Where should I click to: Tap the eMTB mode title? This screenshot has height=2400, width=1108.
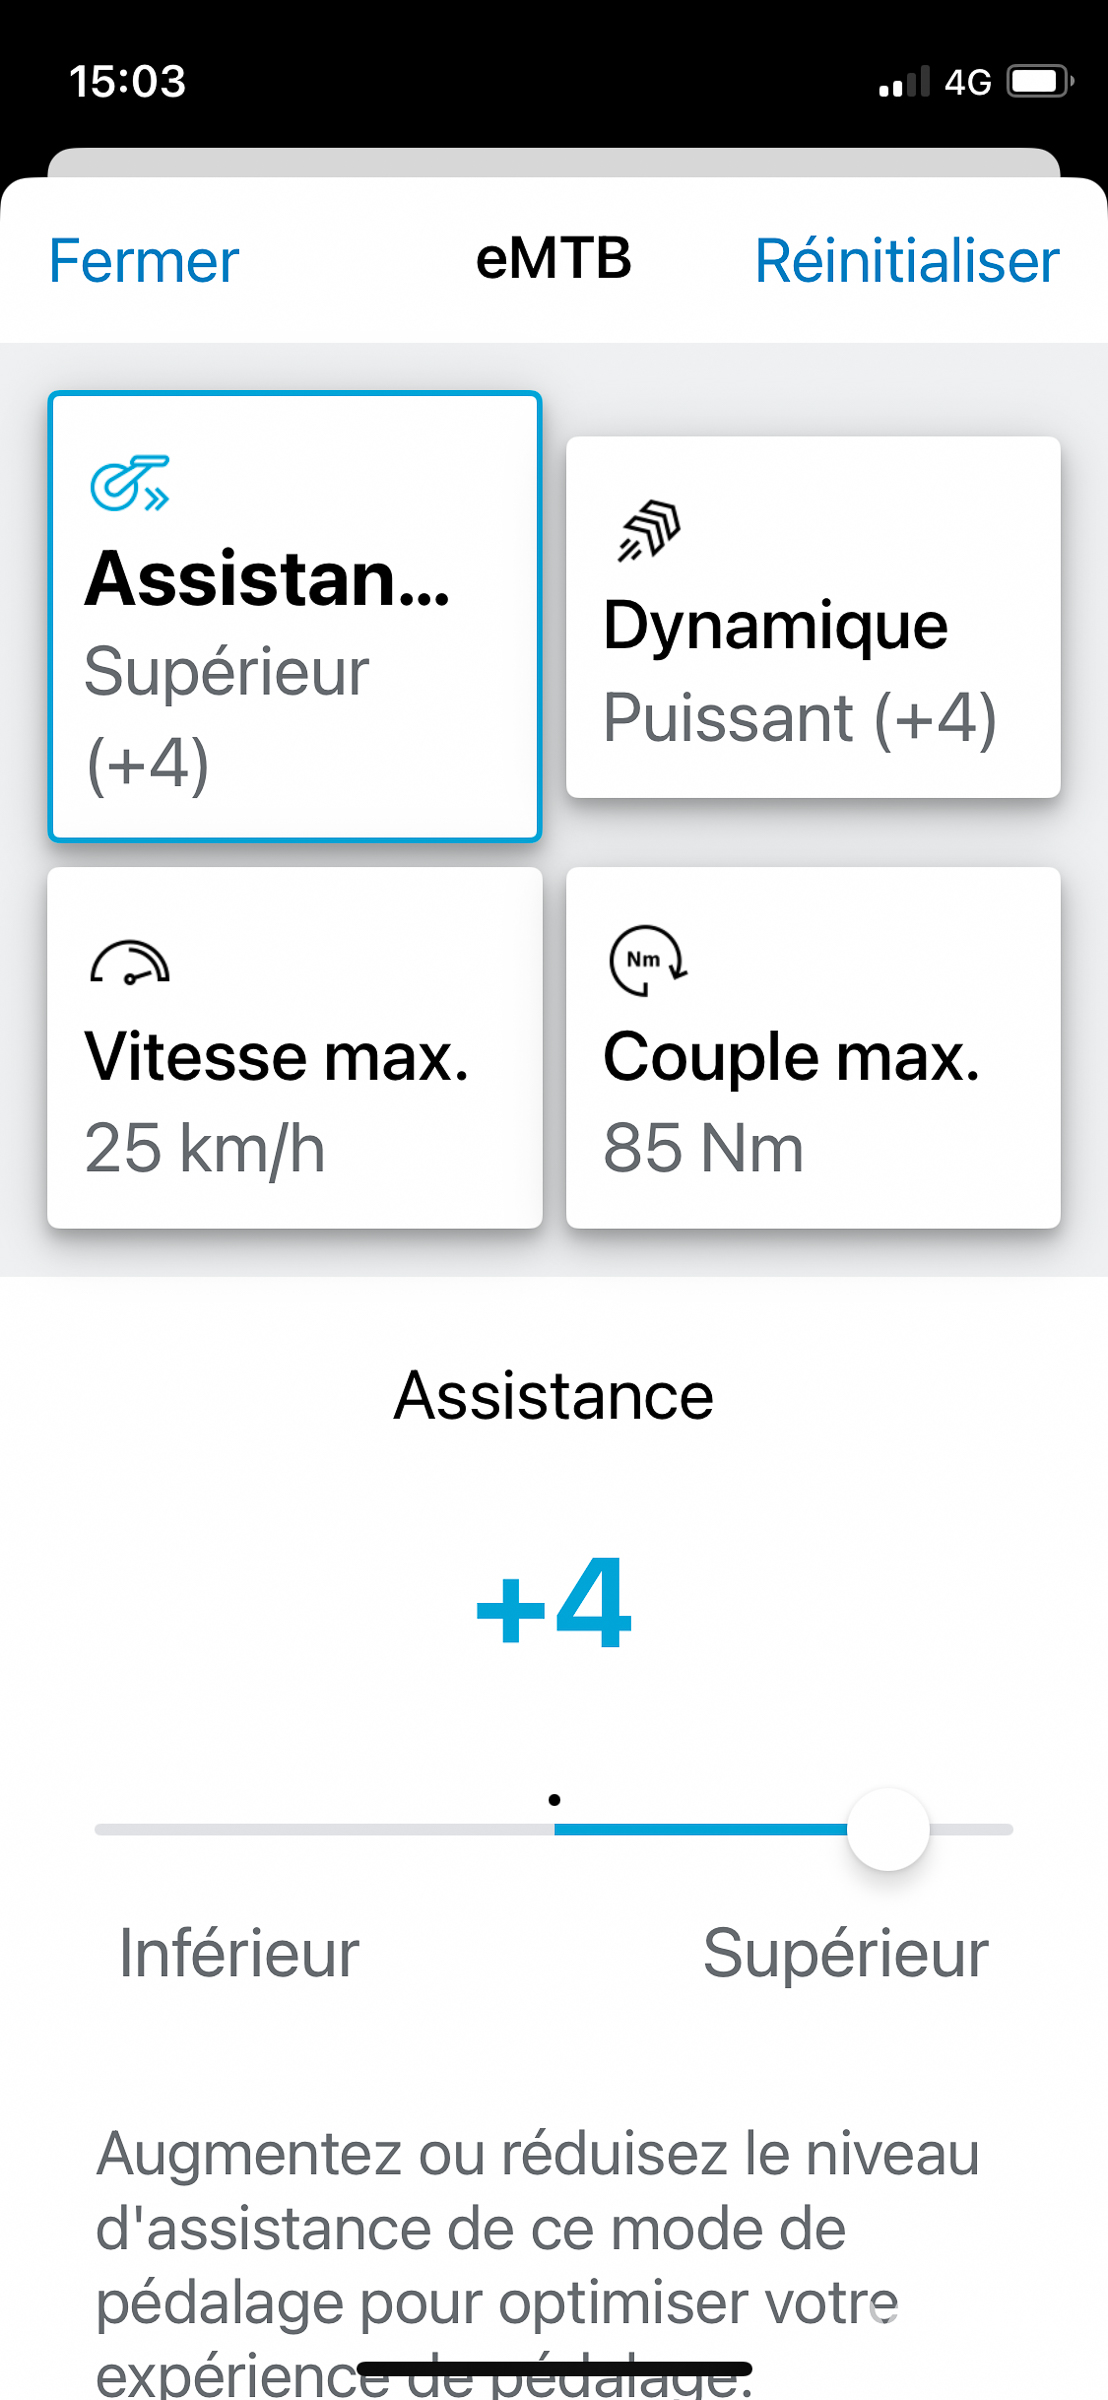pos(554,259)
